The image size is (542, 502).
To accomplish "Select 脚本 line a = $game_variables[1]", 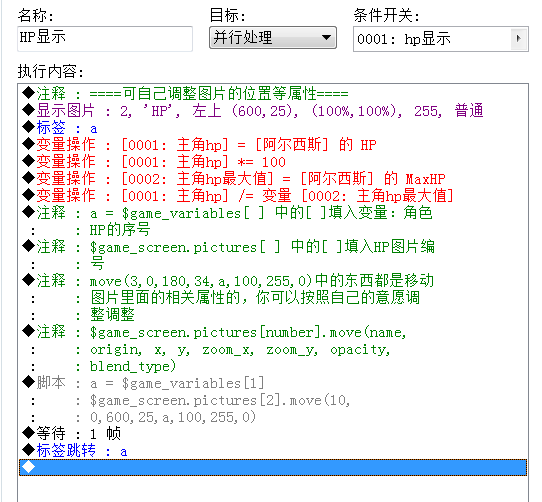I will coord(273,383).
